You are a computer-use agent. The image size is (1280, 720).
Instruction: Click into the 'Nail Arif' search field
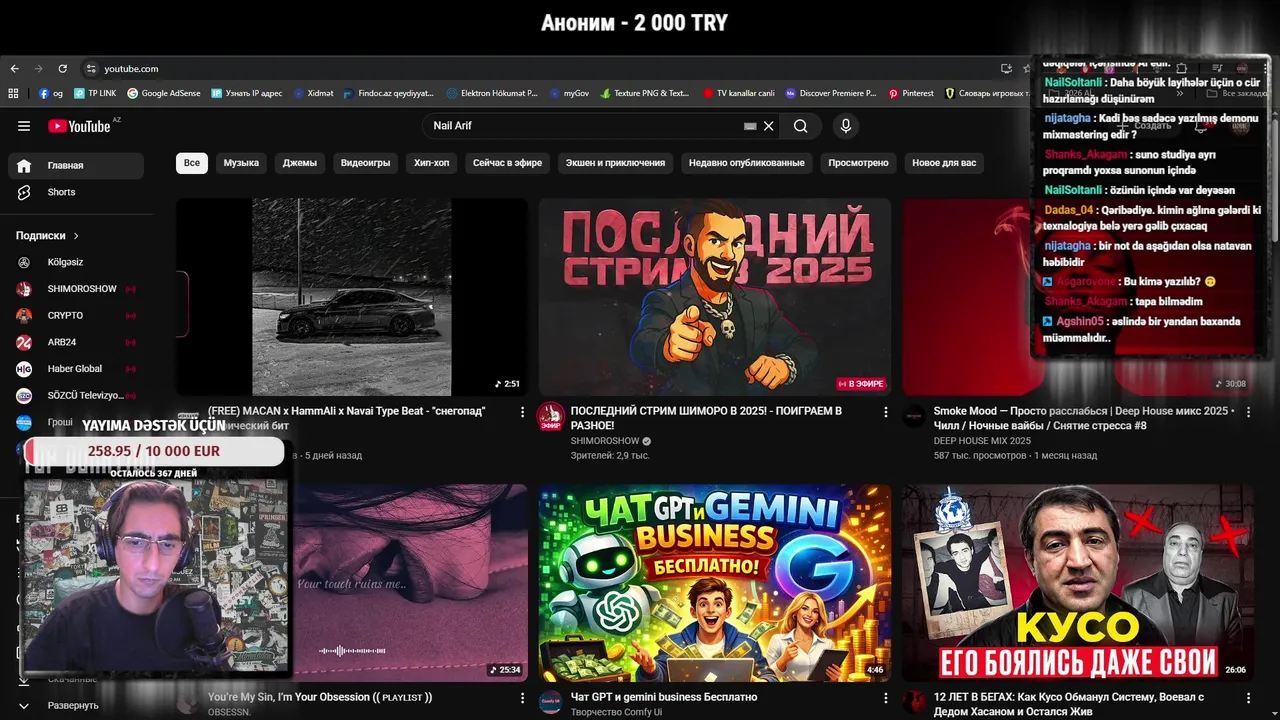[x=585, y=126]
